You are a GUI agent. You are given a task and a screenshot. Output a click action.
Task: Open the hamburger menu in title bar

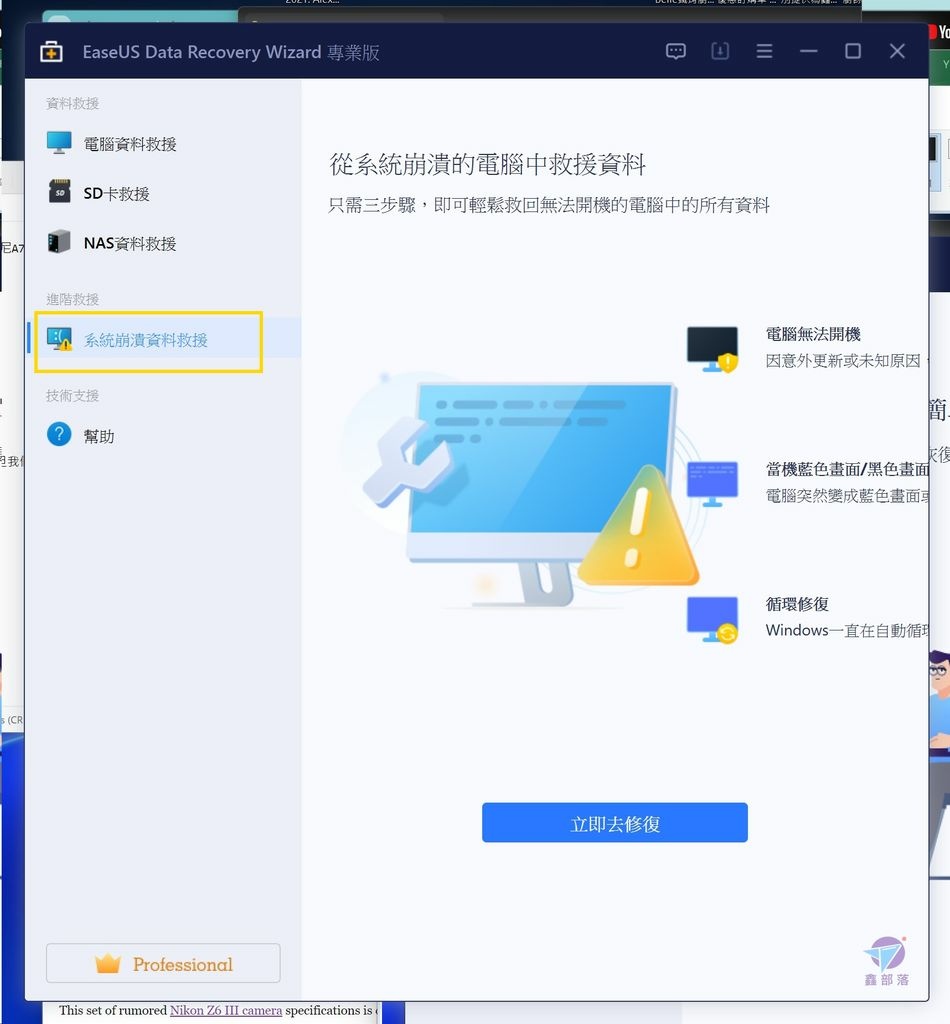pyautogui.click(x=765, y=51)
